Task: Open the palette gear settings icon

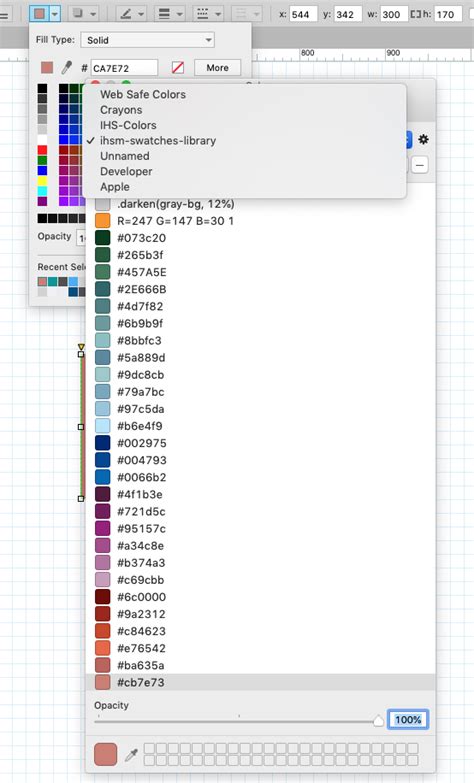Action: coord(424,139)
